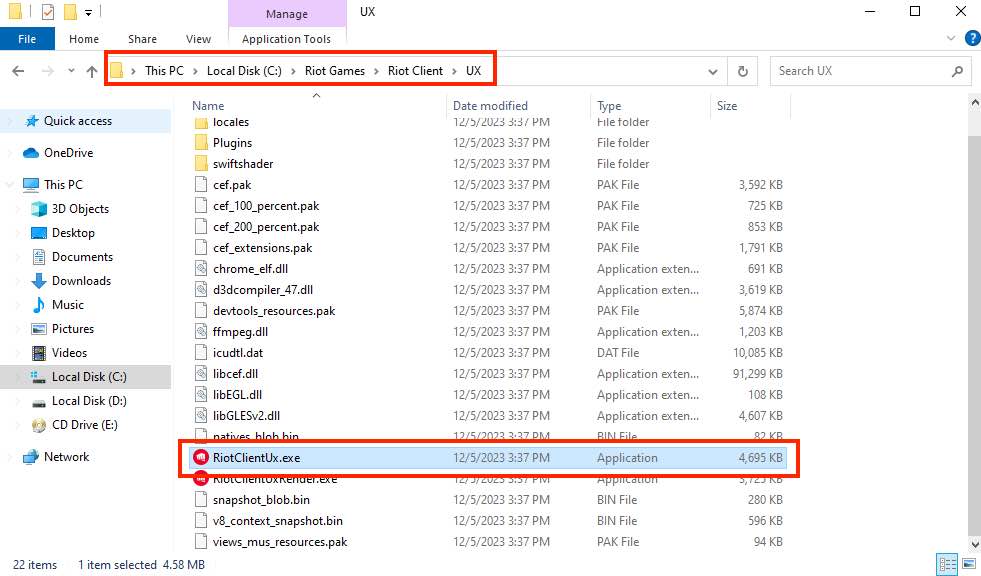Open the File menu tab
This screenshot has width=981, height=576.
tap(27, 39)
